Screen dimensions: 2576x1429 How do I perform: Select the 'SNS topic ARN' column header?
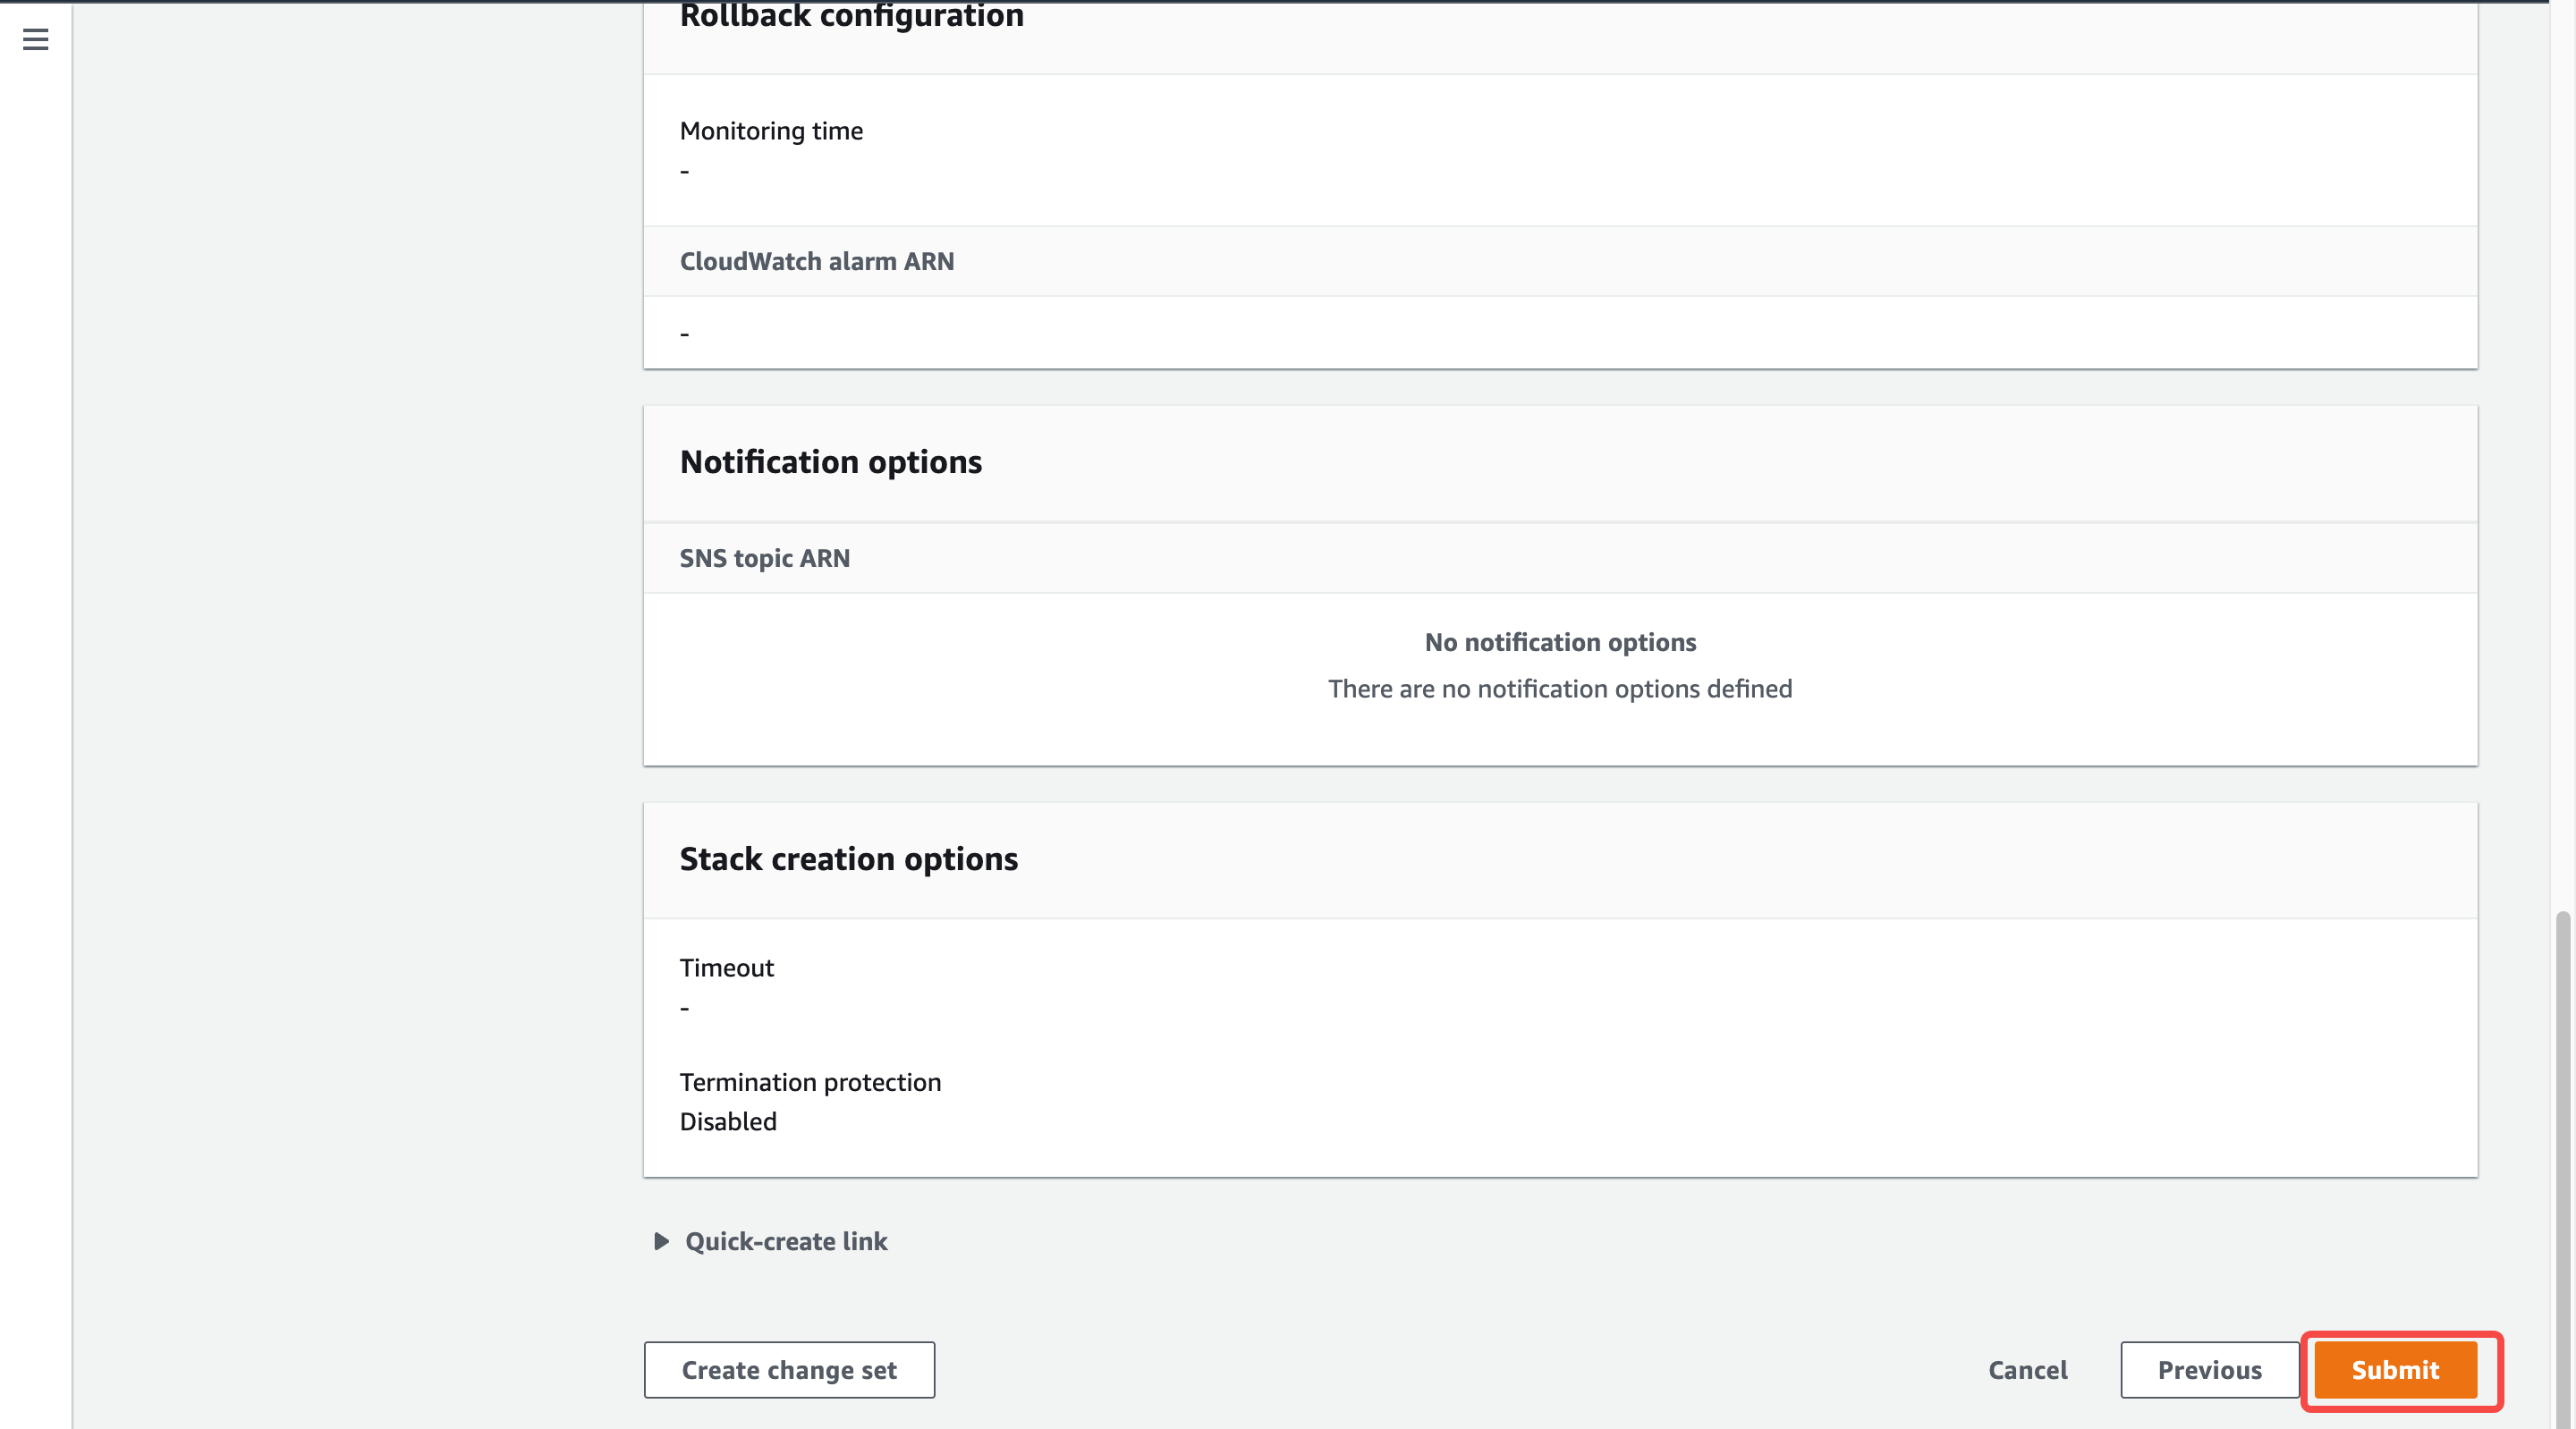765,558
